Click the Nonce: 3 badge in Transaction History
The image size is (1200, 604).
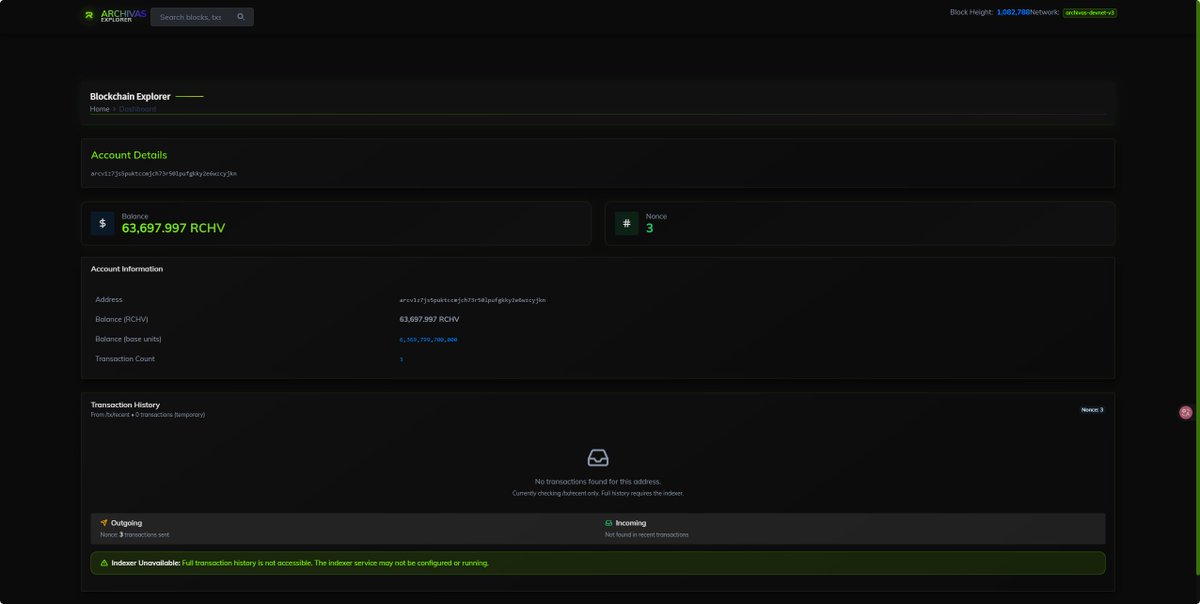tap(1092, 410)
